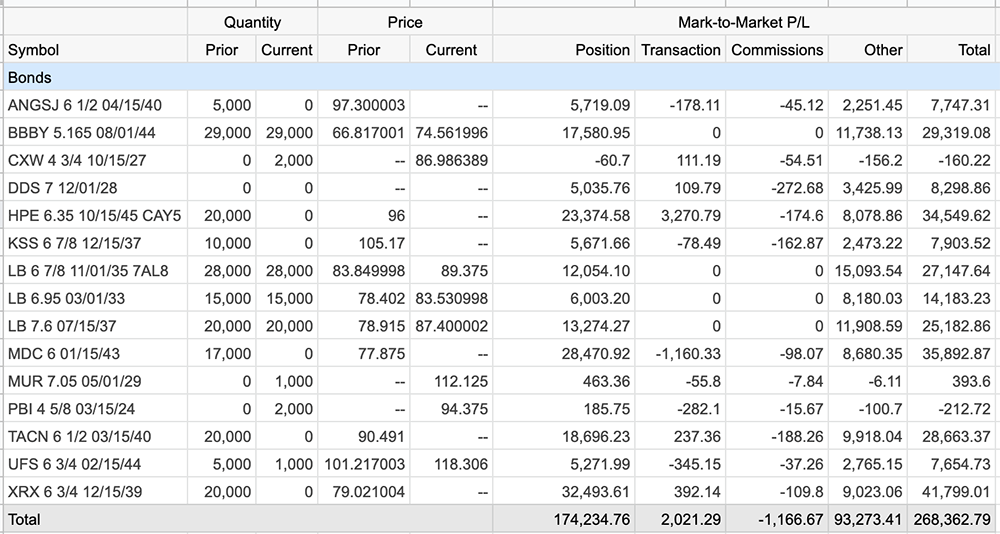Click the BBBY current price 74.561996
This screenshot has width=1000, height=534.
(x=451, y=133)
